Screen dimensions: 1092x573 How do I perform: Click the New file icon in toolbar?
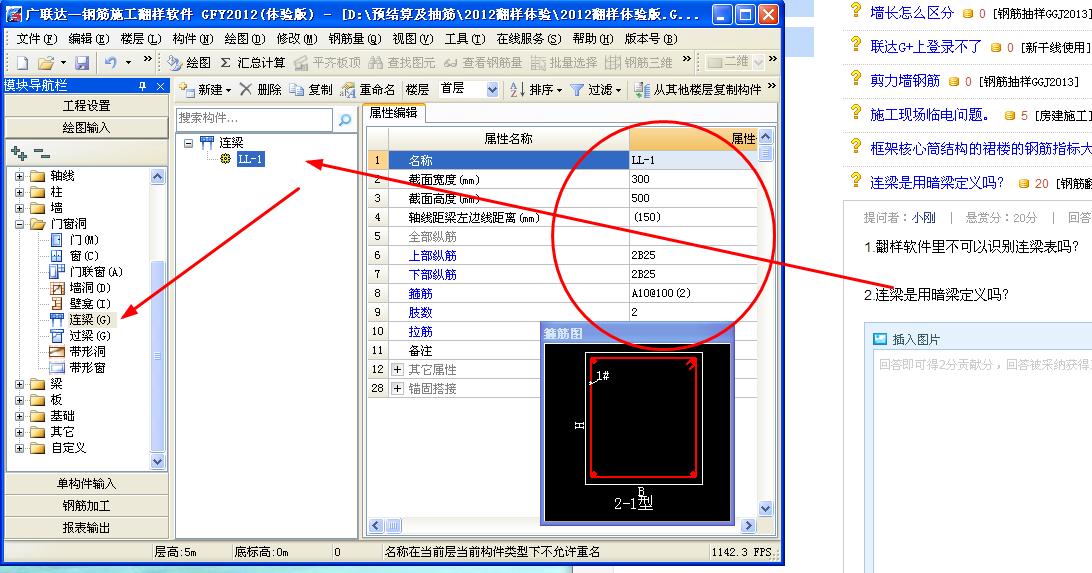[x=22, y=63]
